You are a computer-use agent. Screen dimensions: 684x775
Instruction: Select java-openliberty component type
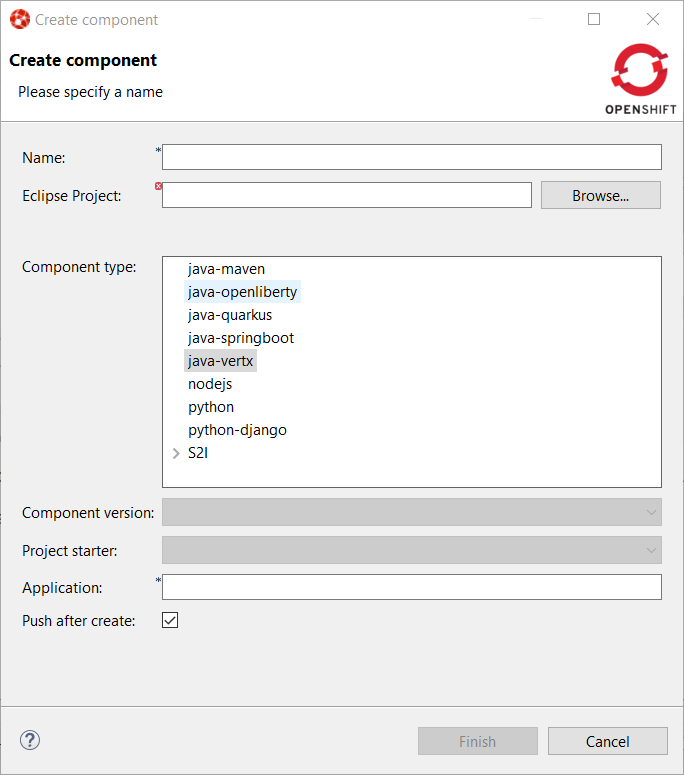coord(242,292)
